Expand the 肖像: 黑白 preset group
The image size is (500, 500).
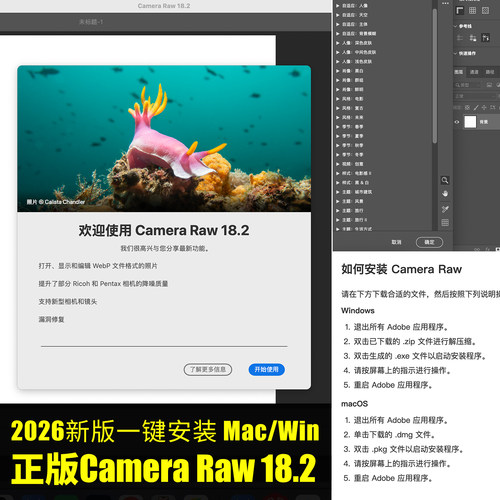(x=337, y=71)
